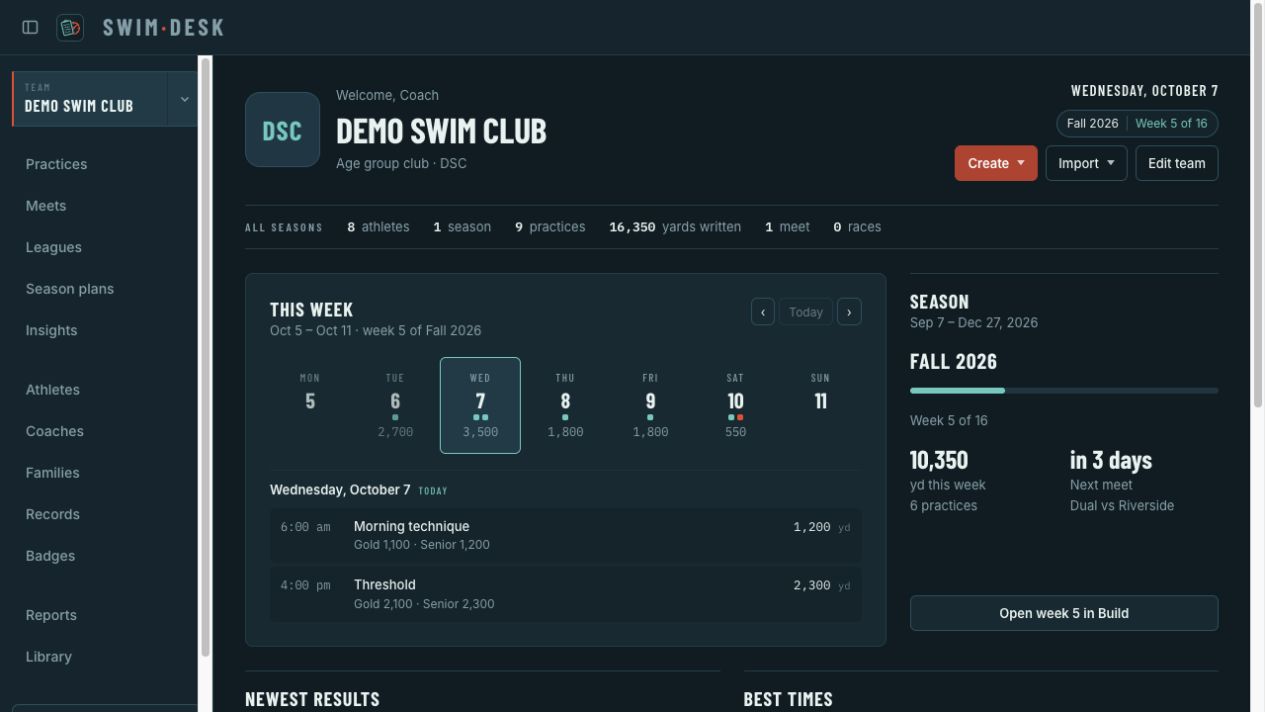Screen dimensions: 1265x712
Task: Open Practices in the sidebar
Action: click(56, 164)
